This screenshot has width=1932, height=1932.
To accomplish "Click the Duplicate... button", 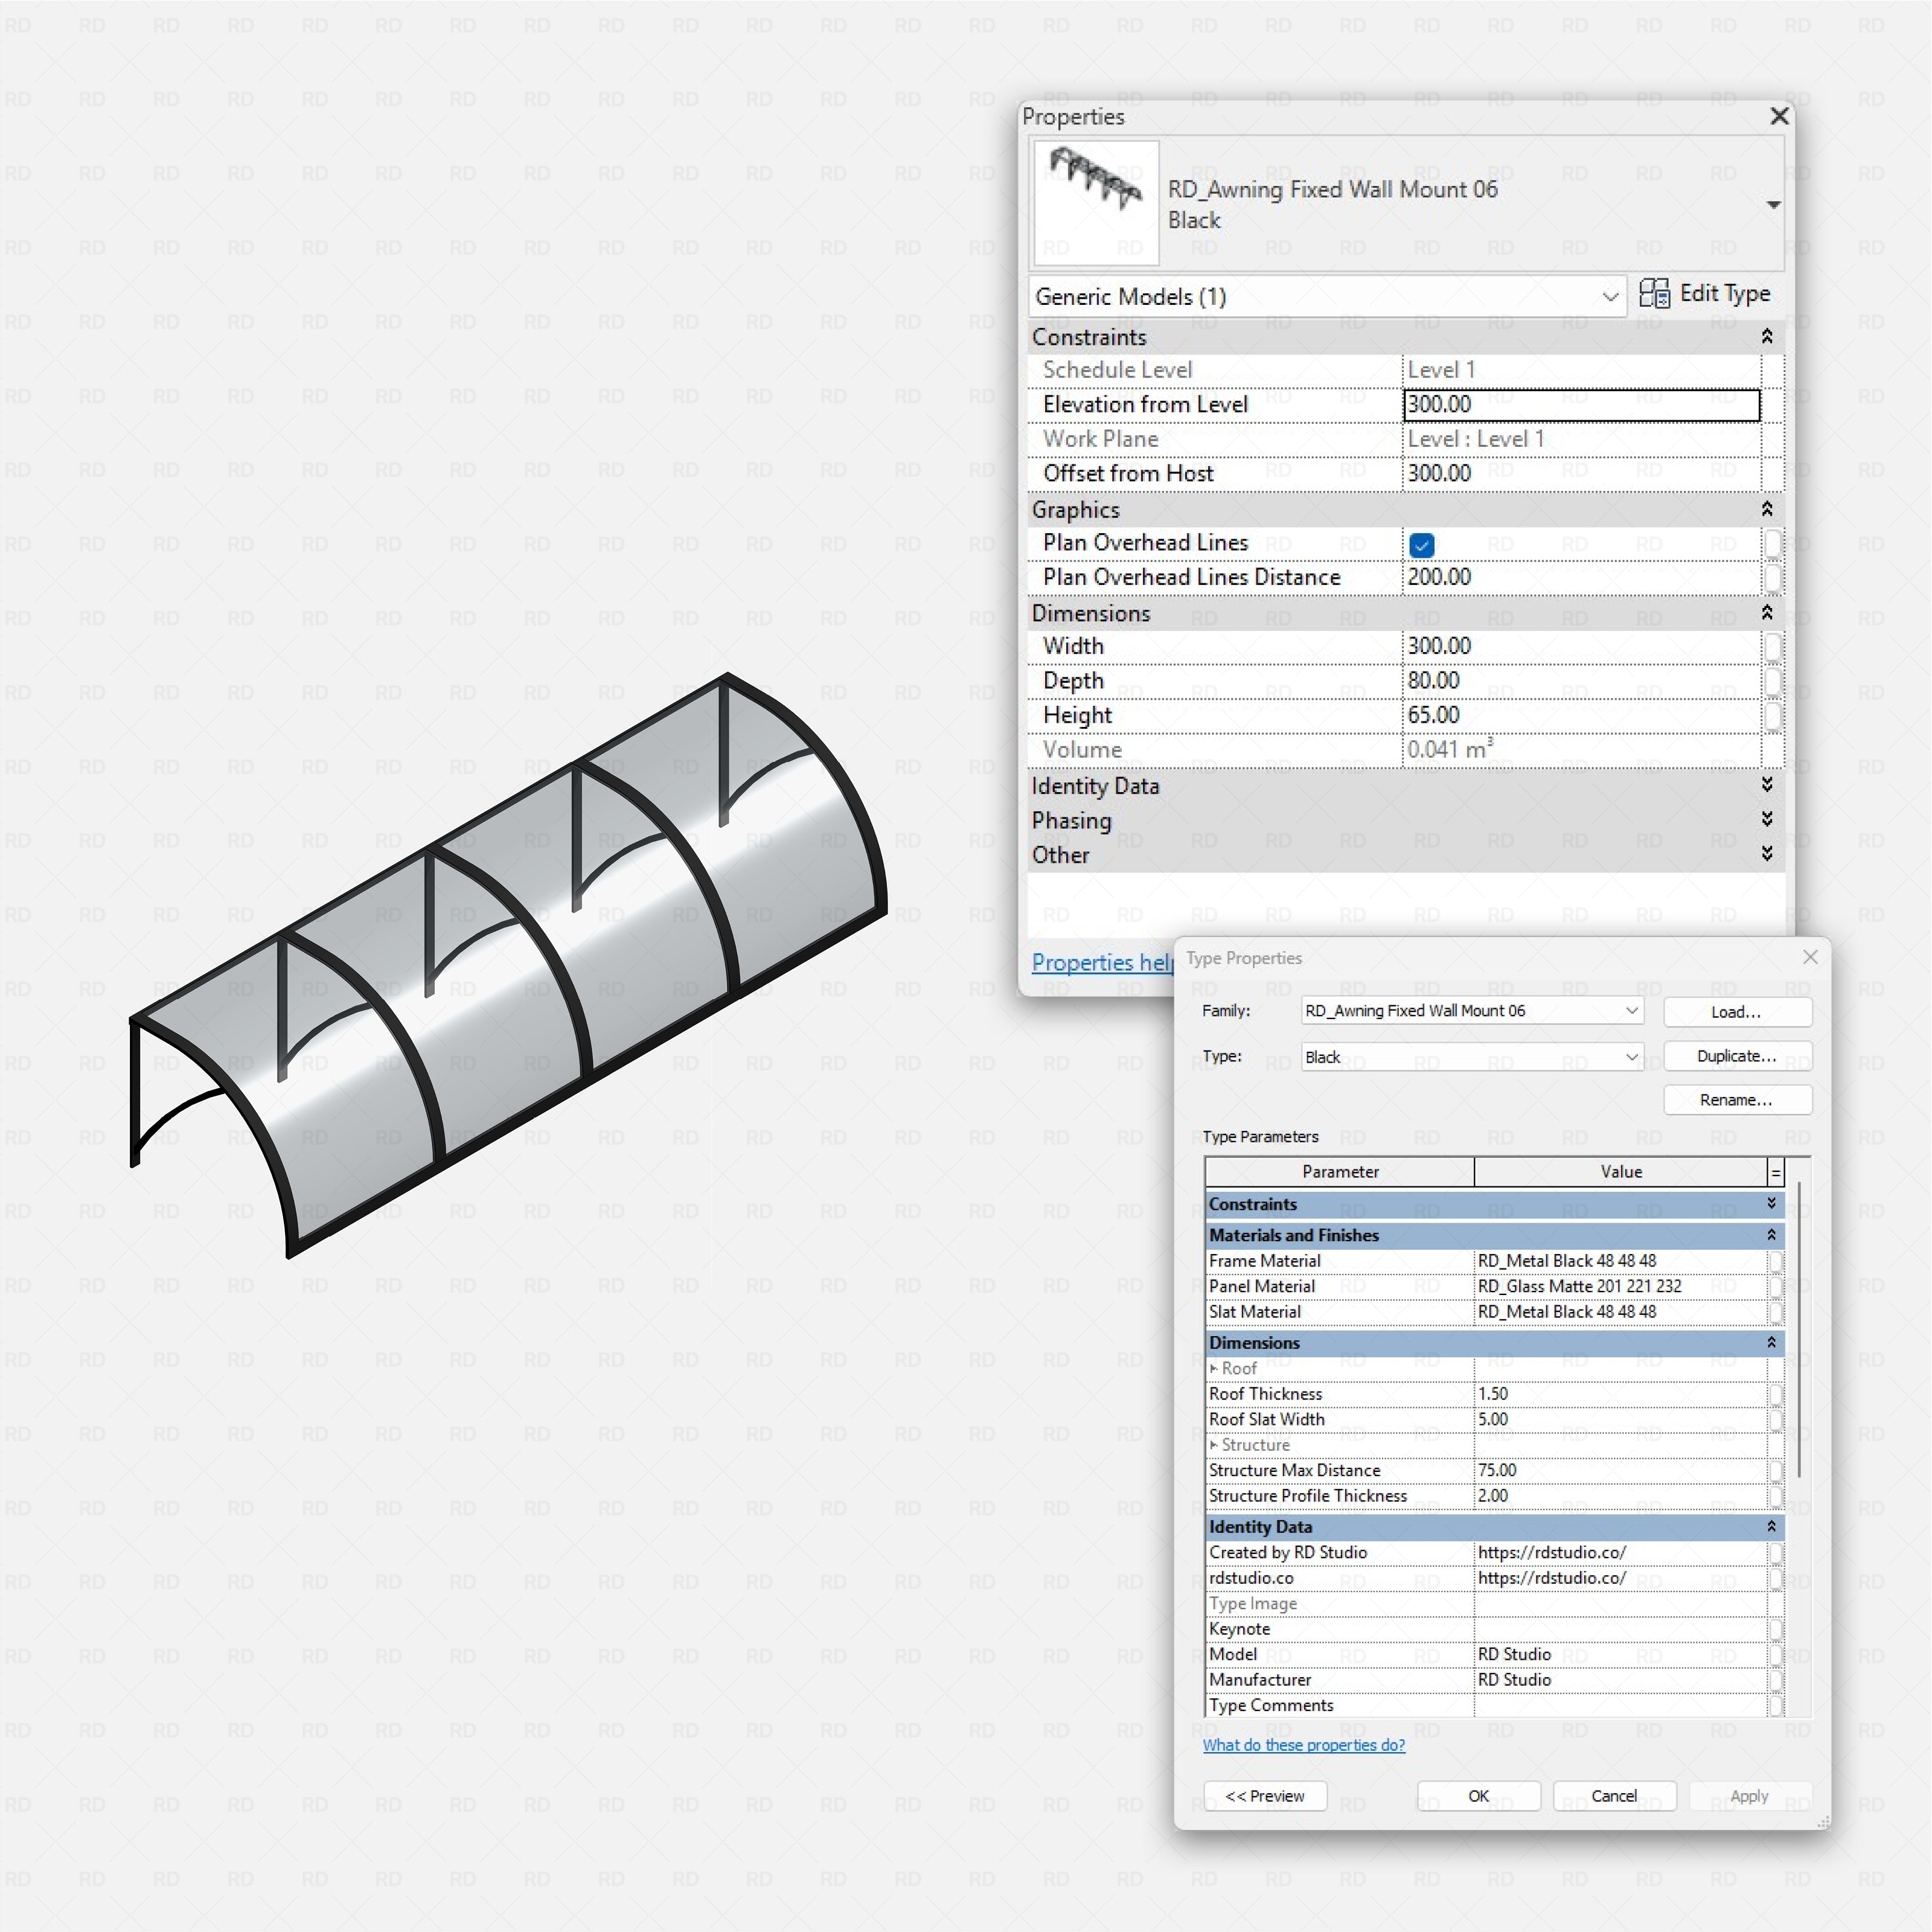I will point(1737,1056).
